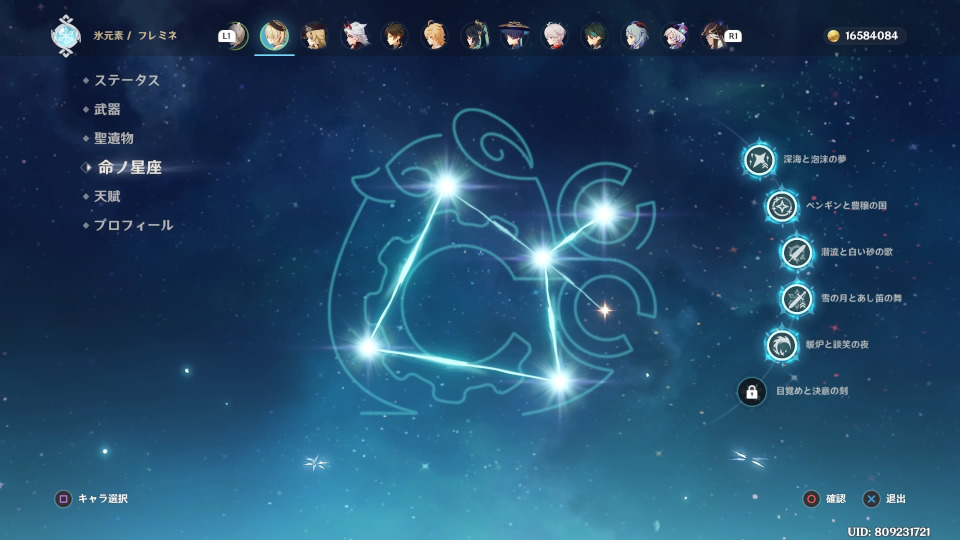
Task: Switch to blue-haired Ganyu avatar with horns
Action: coord(635,36)
